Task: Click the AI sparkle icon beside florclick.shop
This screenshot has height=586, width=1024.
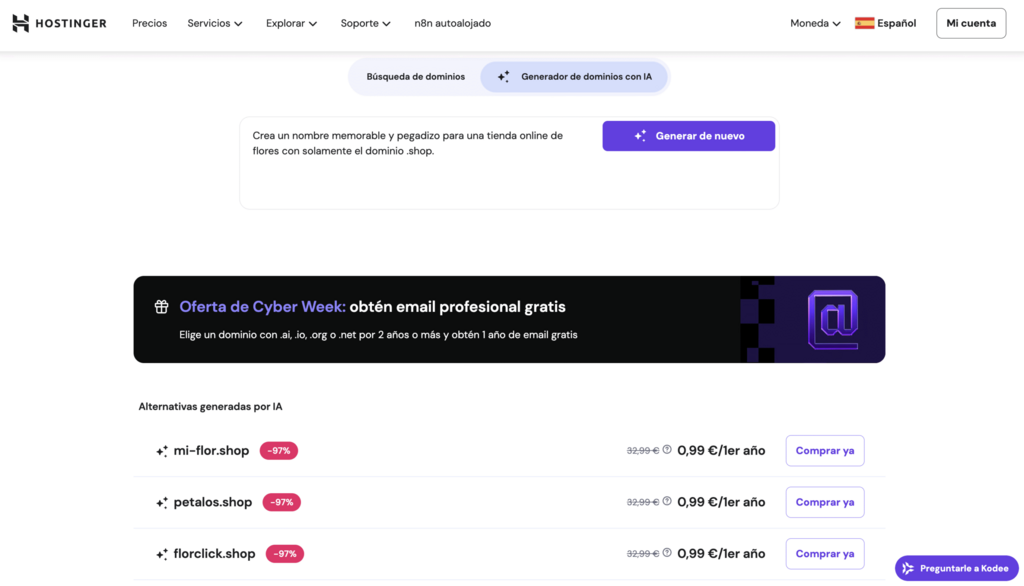Action: tap(162, 553)
